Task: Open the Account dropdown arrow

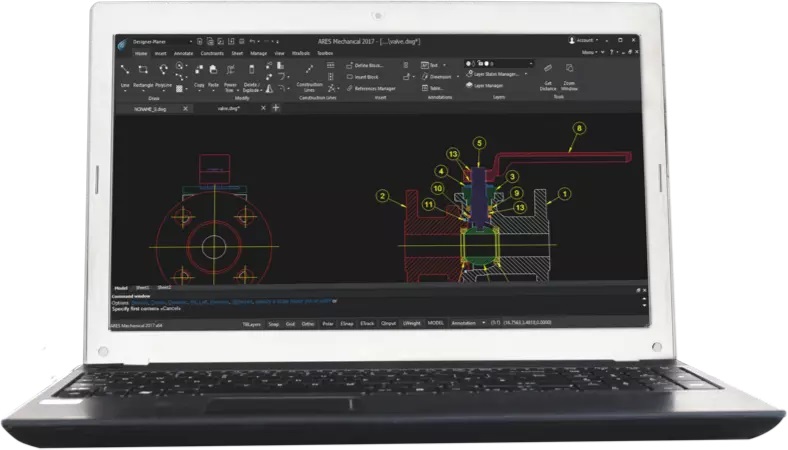Action: click(597, 40)
